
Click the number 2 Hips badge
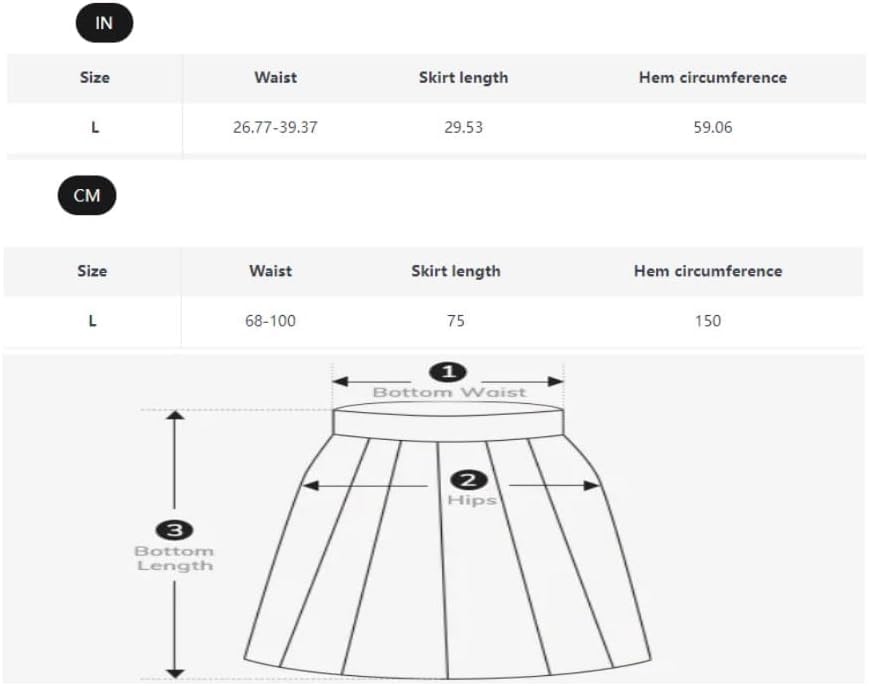click(472, 479)
